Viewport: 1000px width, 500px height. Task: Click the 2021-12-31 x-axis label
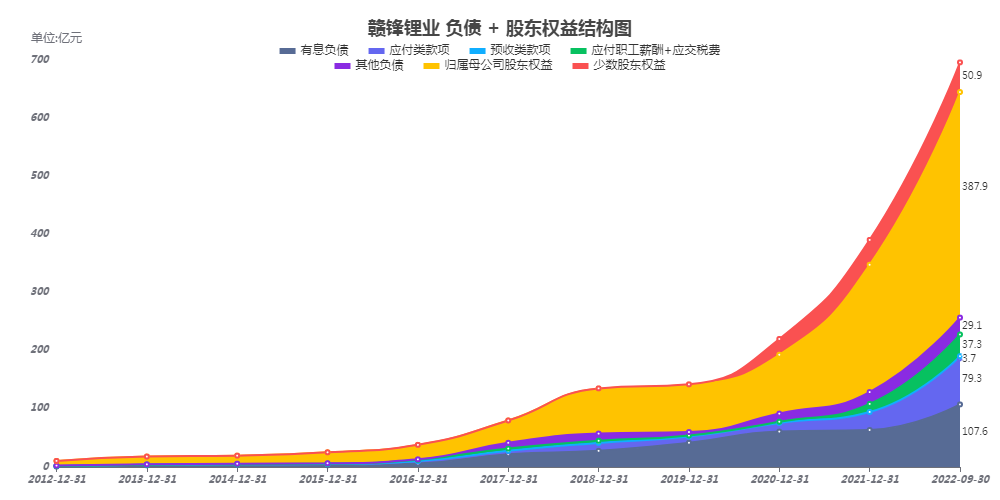pyautogui.click(x=869, y=479)
